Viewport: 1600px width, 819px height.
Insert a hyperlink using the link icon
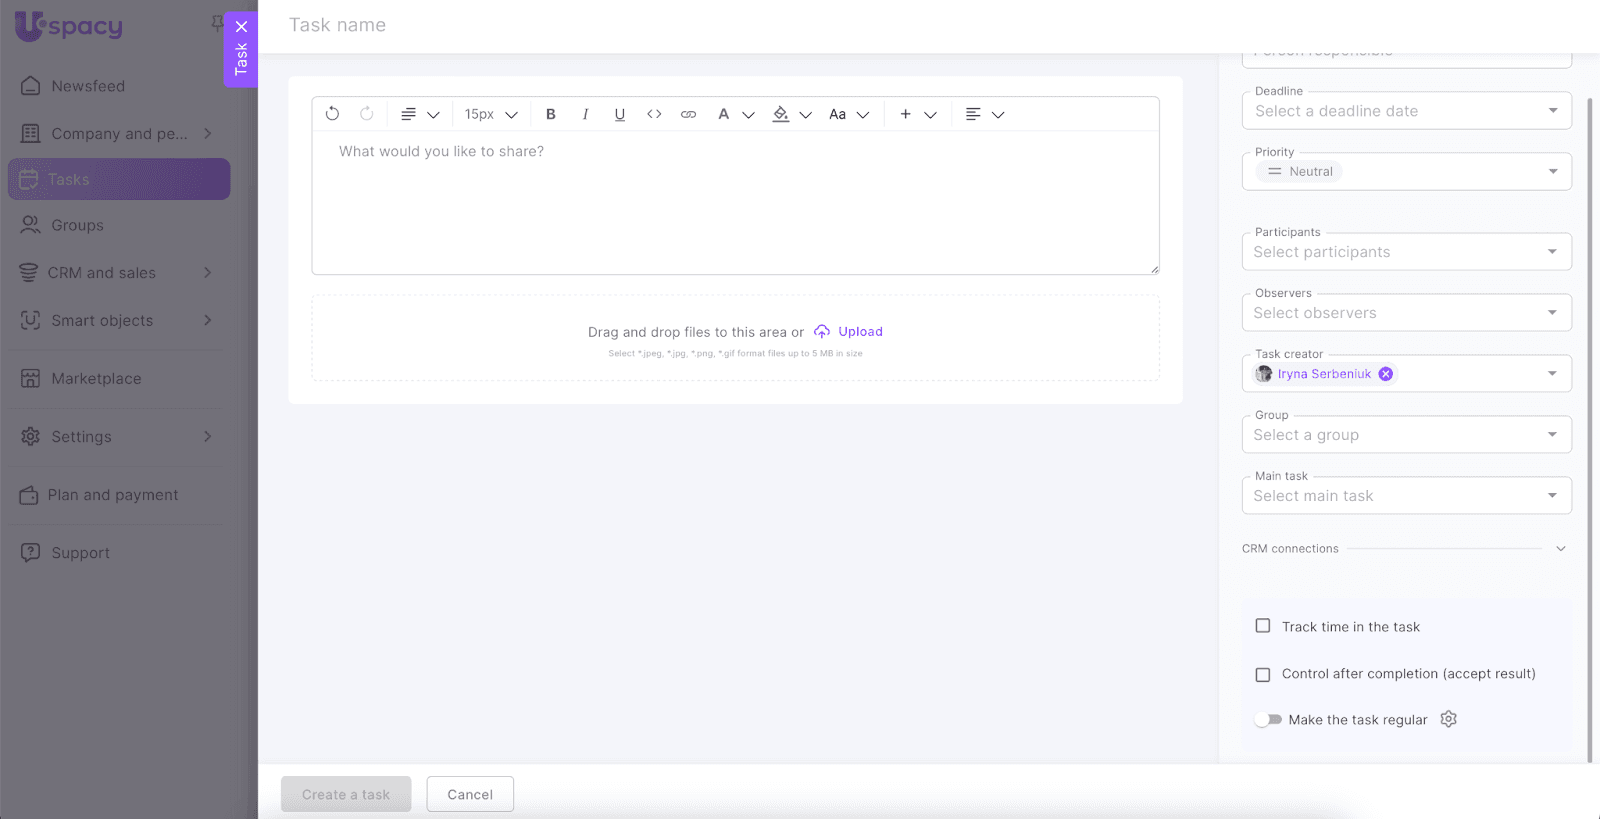coord(688,114)
